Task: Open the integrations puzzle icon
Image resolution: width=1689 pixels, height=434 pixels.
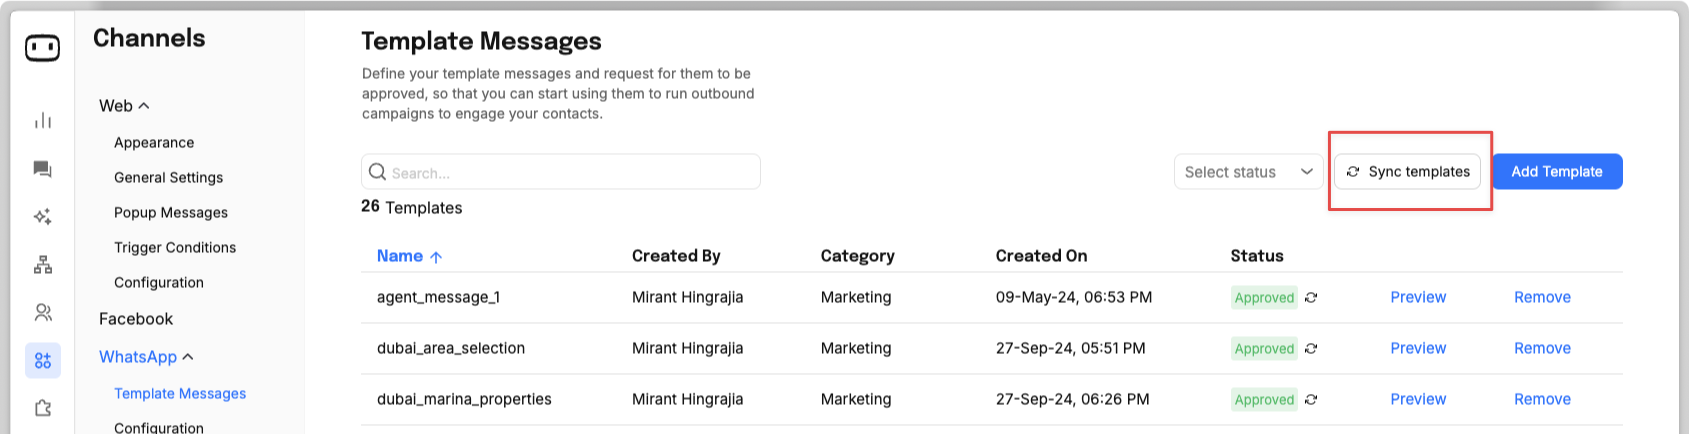Action: (43, 408)
